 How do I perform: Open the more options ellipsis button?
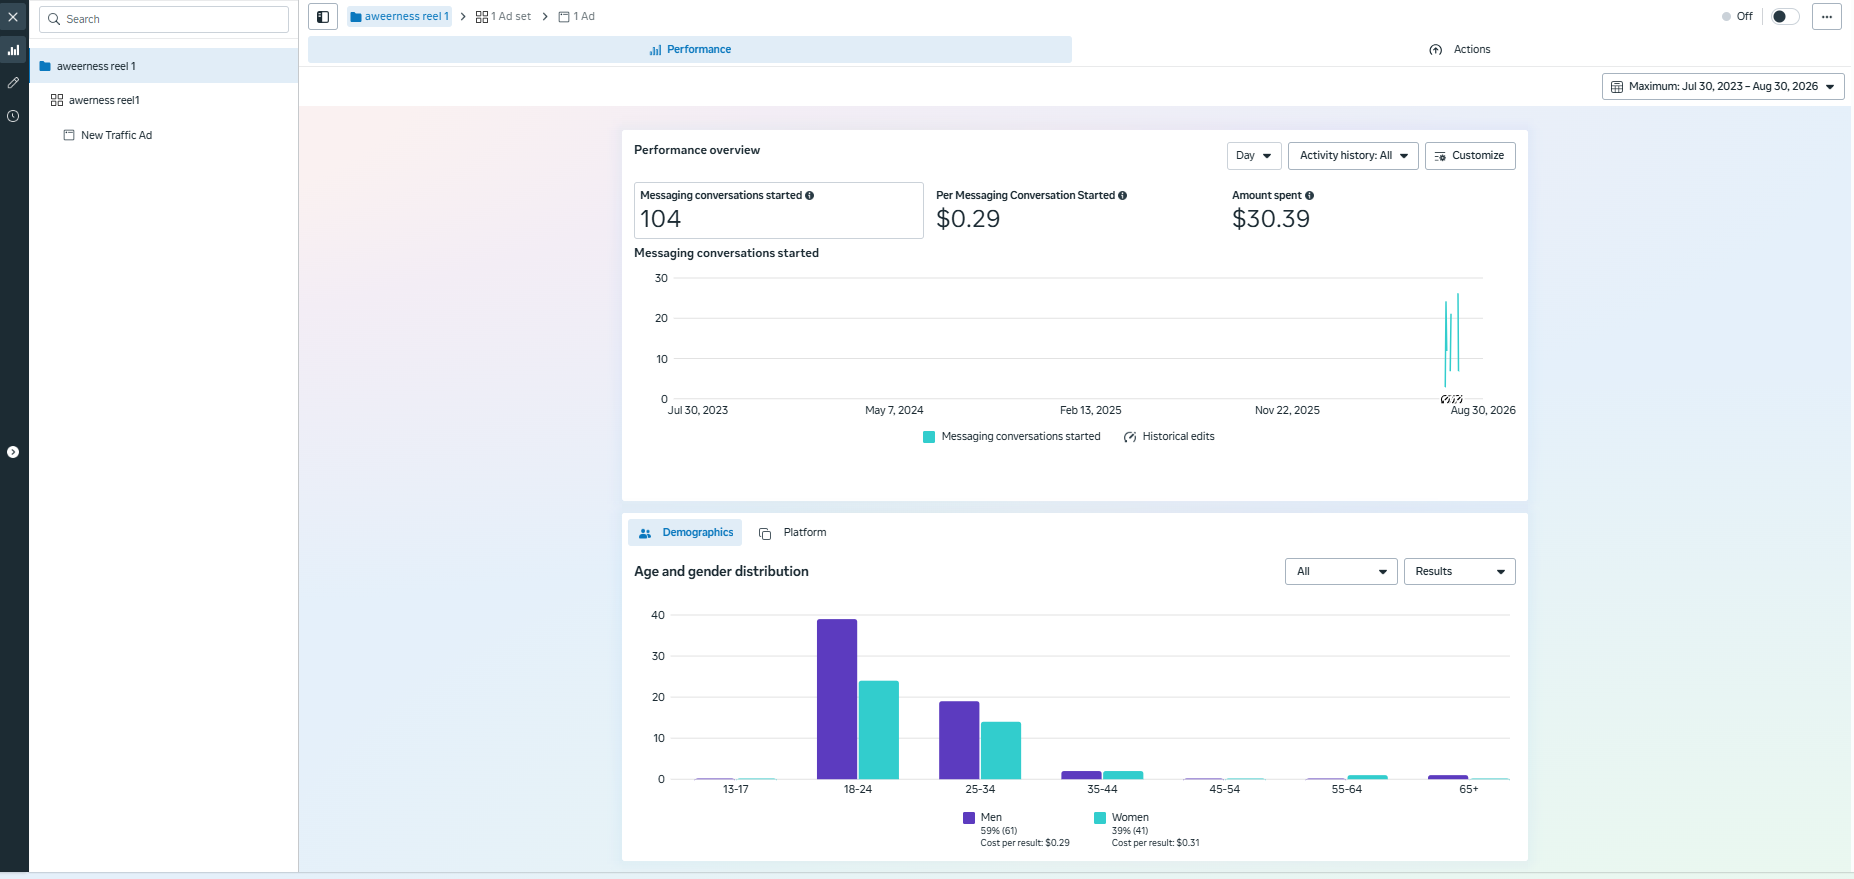(x=1827, y=17)
